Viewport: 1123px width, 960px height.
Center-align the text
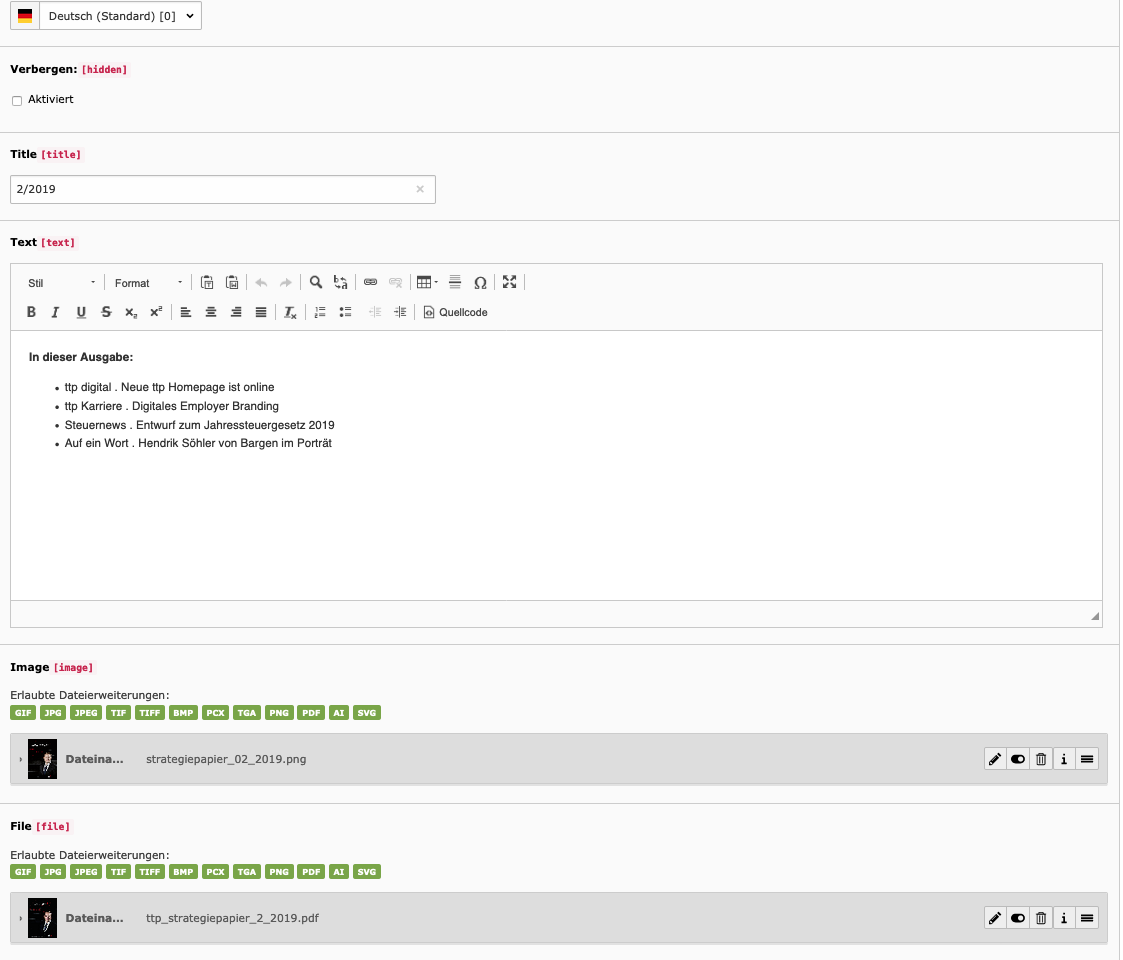coord(211,312)
